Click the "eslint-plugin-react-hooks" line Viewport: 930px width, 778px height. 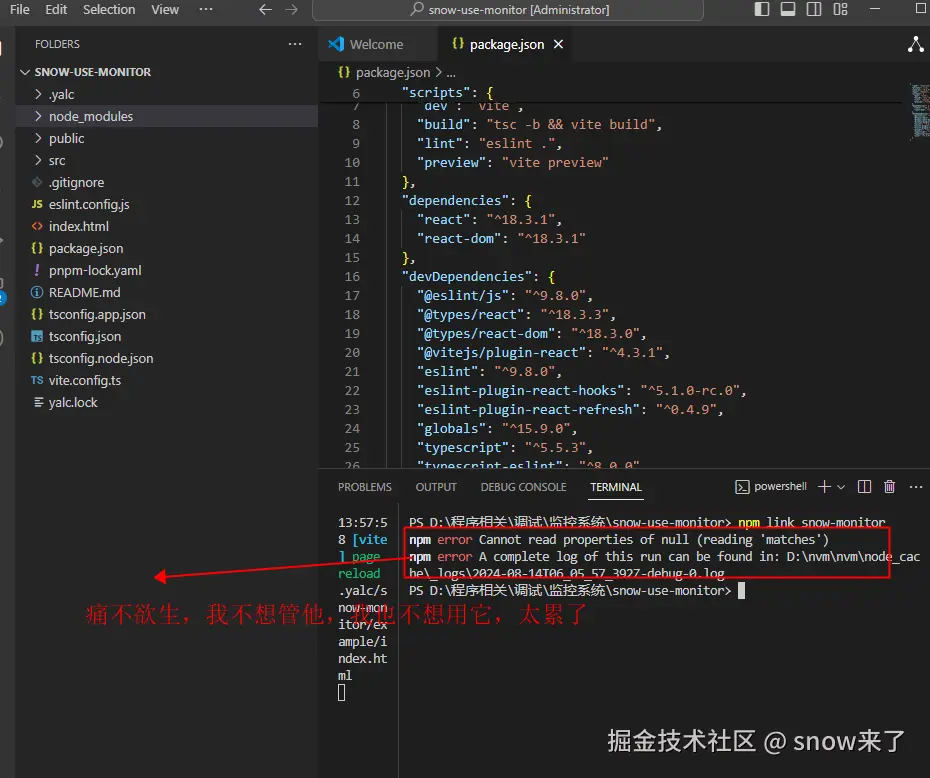tap(581, 390)
